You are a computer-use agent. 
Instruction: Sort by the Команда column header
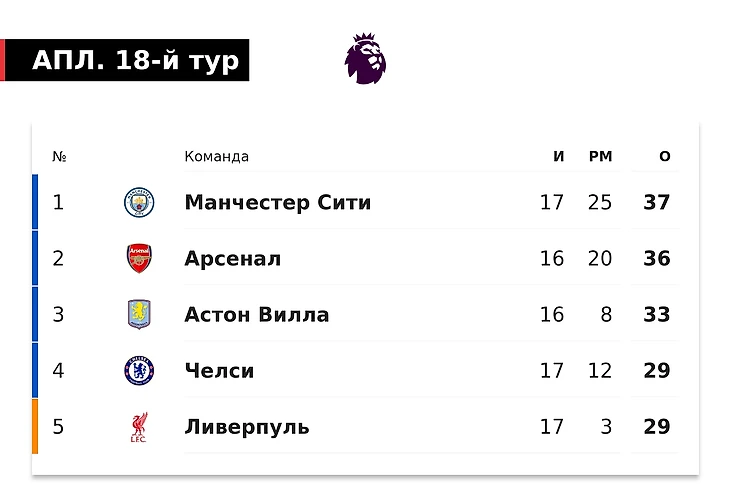point(216,156)
